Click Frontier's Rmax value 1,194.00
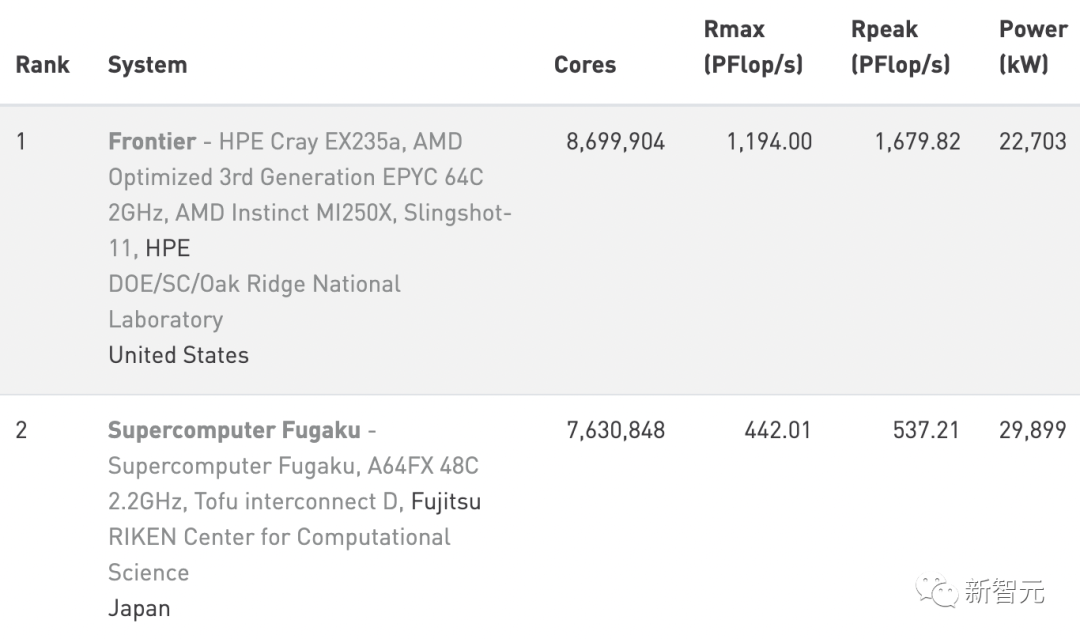 click(x=769, y=142)
